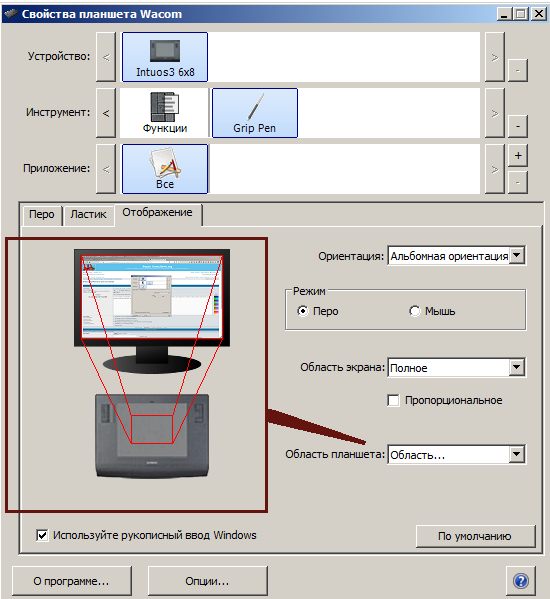Select the Все application icon
Viewport: 550px width, 599px height.
165,169
